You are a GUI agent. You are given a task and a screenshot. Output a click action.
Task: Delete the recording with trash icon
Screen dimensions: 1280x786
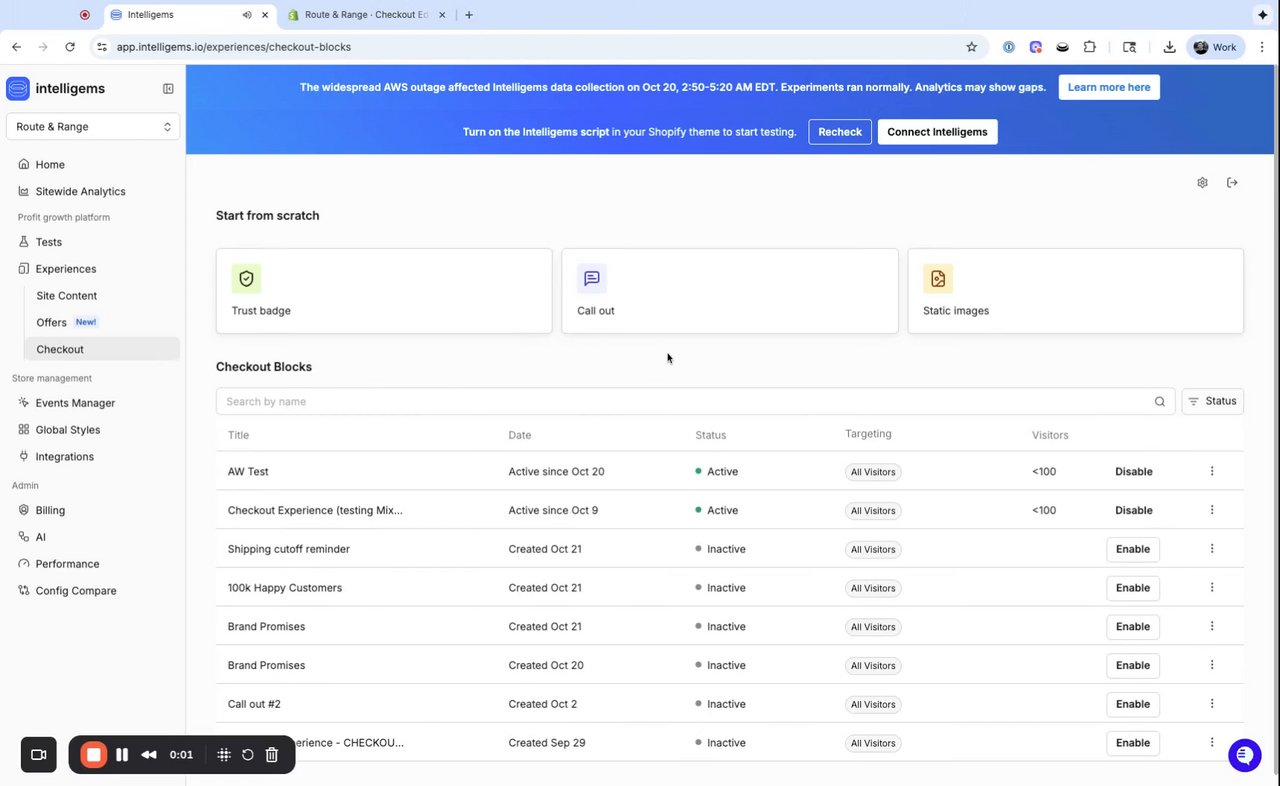click(271, 755)
